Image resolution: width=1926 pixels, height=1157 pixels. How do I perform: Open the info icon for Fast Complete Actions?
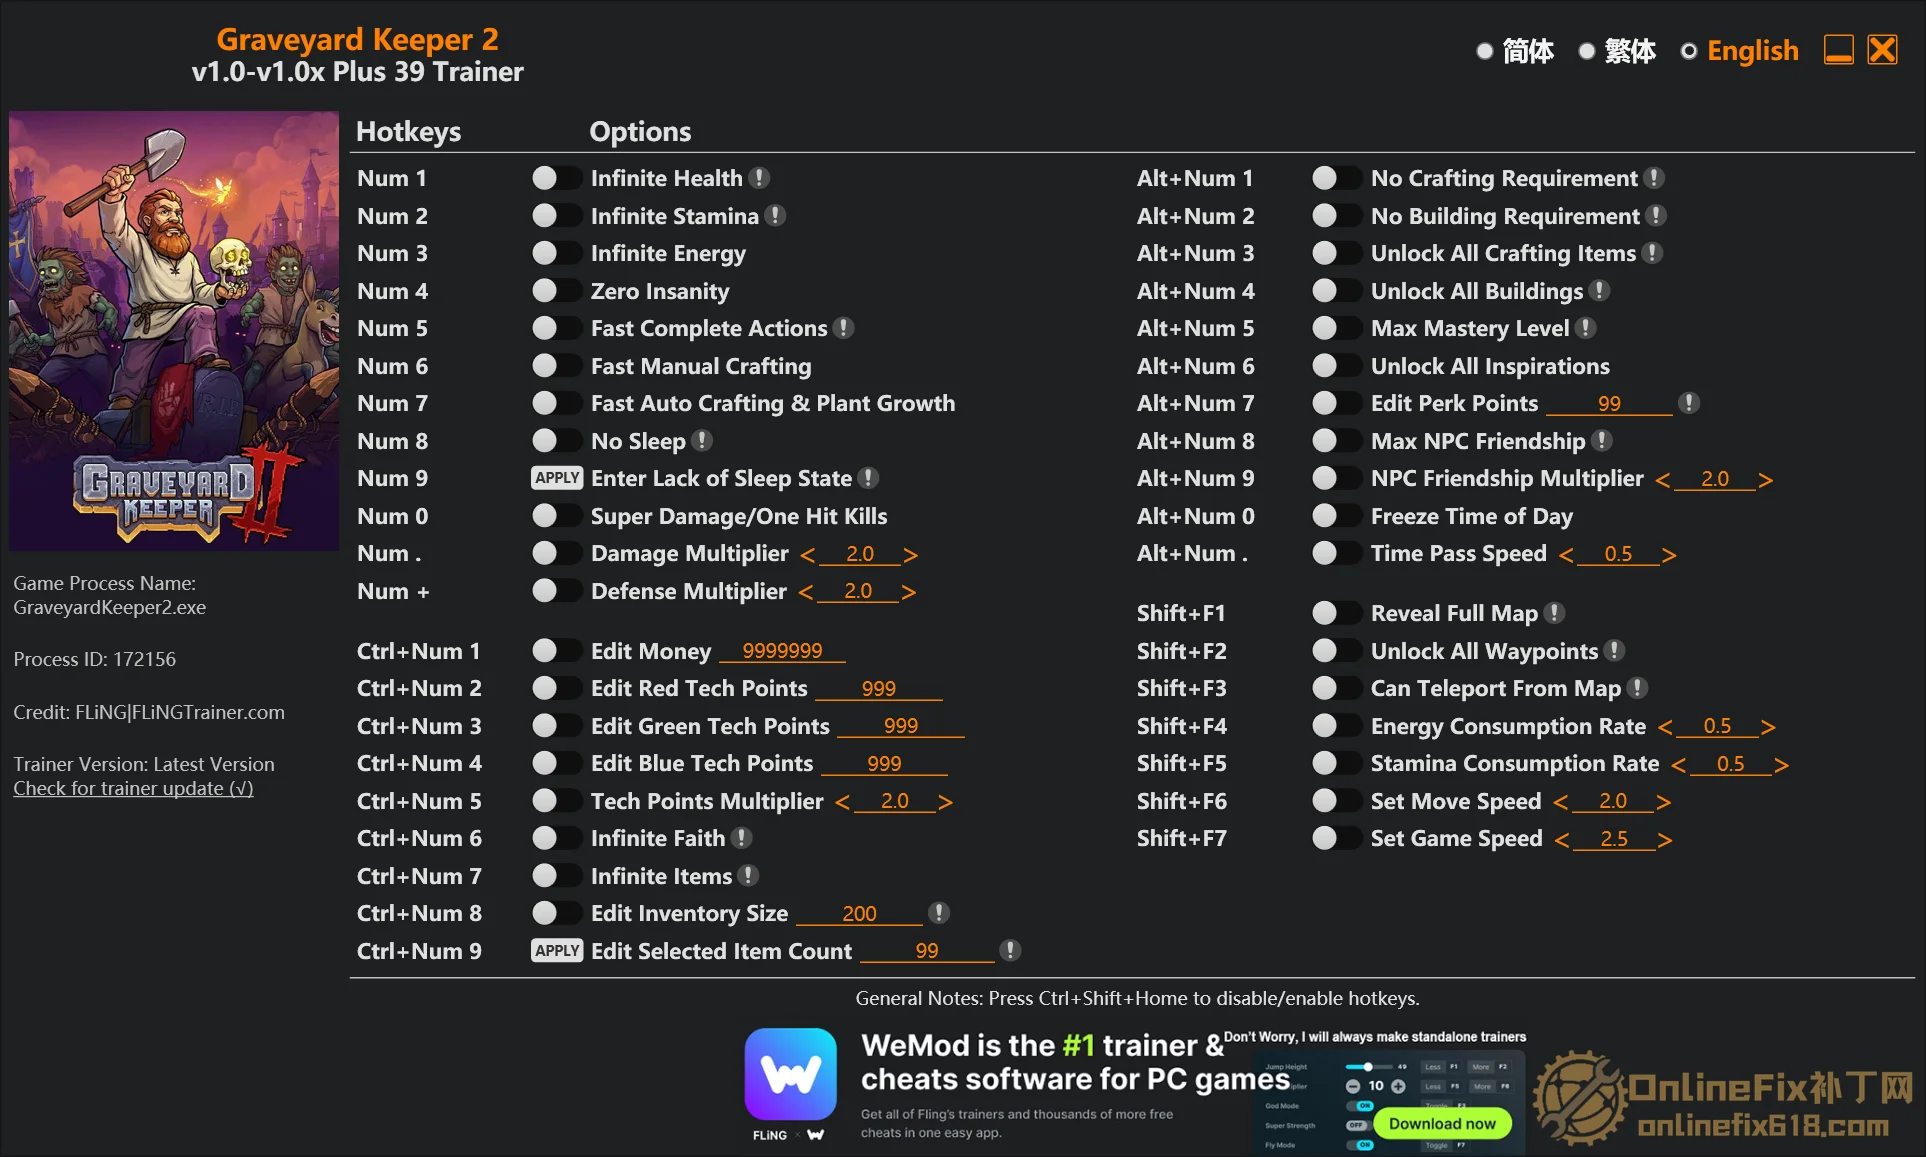tap(844, 328)
